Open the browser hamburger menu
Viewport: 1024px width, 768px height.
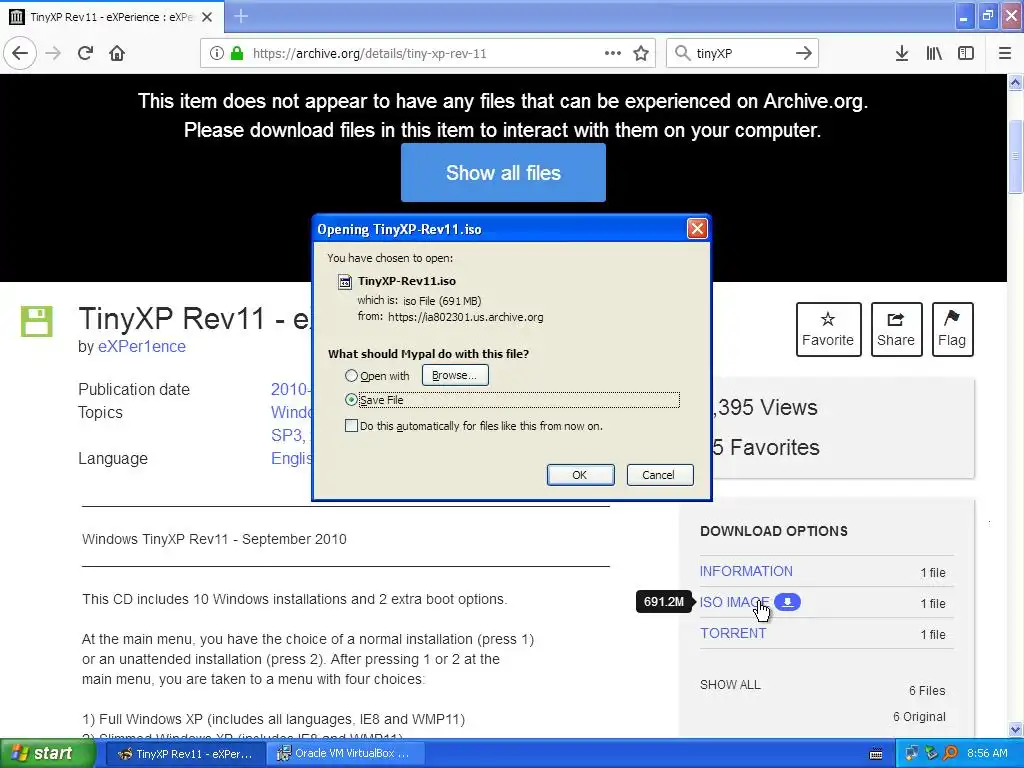pyautogui.click(x=1005, y=53)
